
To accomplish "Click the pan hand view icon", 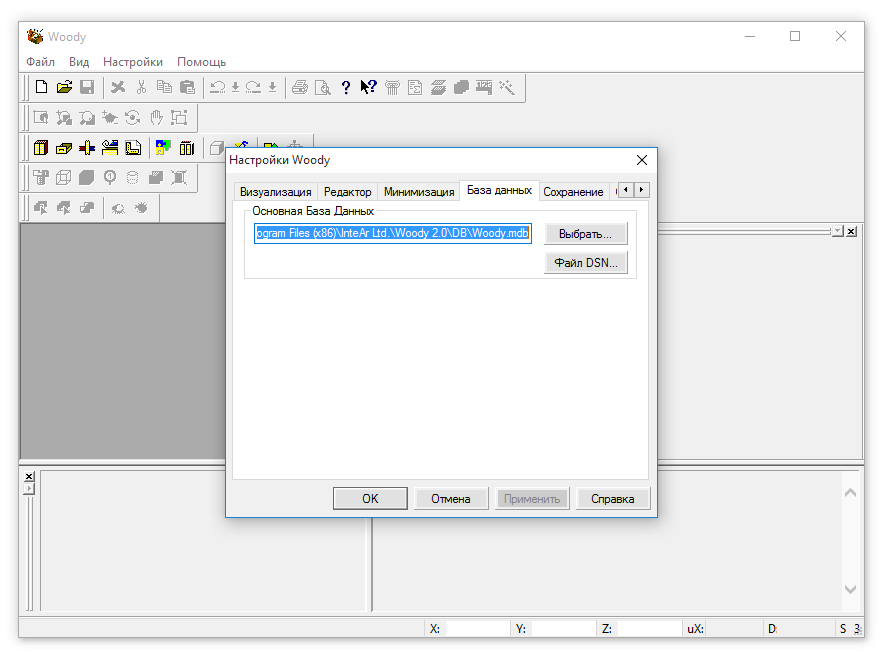I will coord(156,117).
